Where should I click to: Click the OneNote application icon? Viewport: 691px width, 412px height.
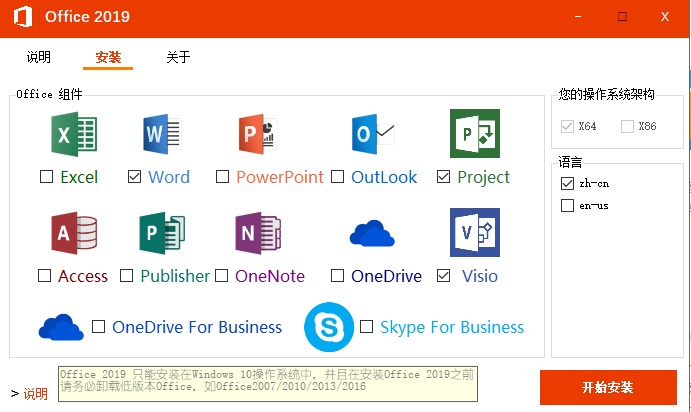coord(258,233)
